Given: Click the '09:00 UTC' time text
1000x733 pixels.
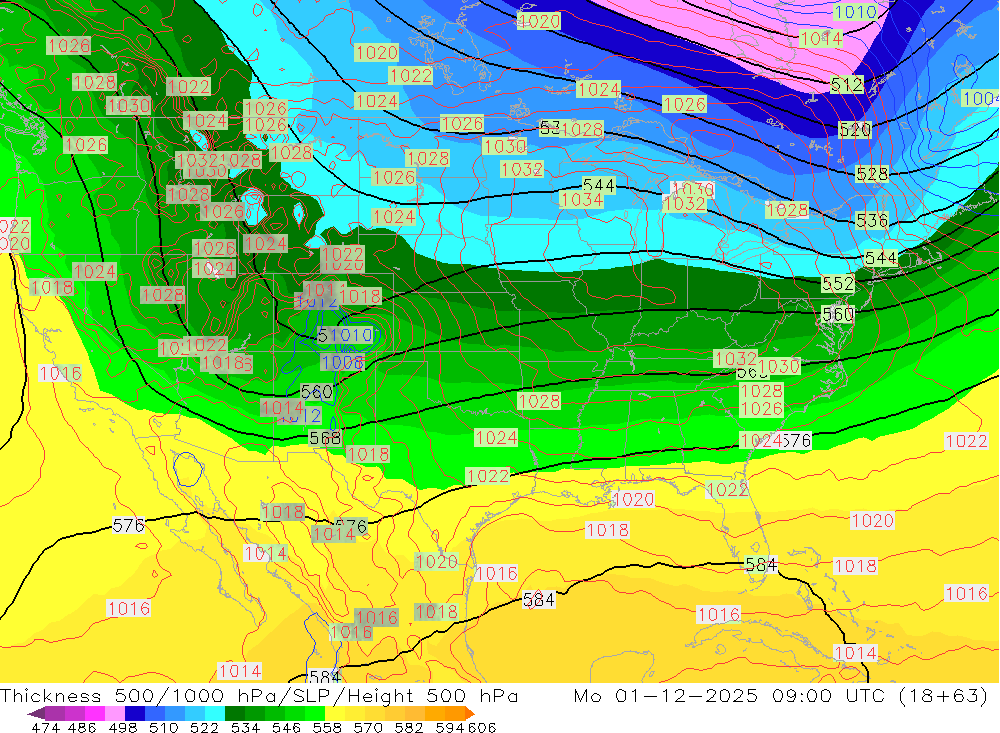Looking at the screenshot, I should [830, 695].
